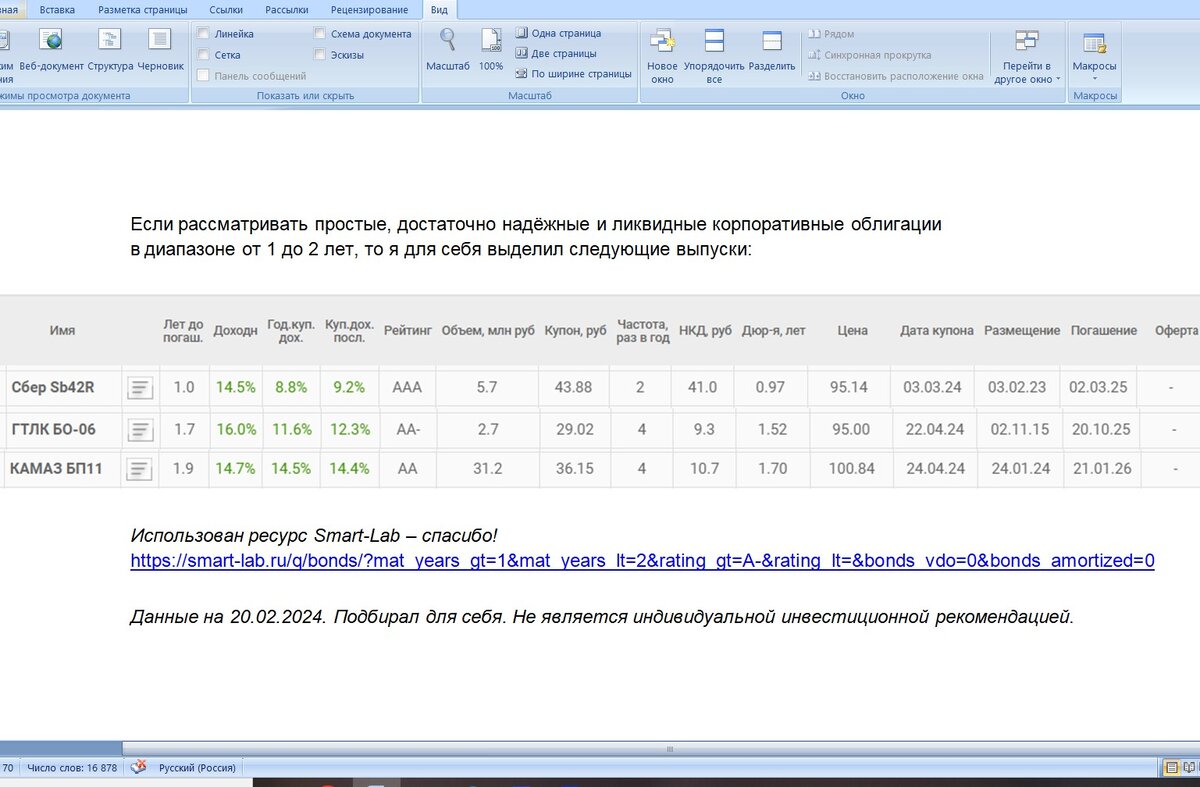
Task: Select Одна страница zoom option
Action: tap(558, 33)
